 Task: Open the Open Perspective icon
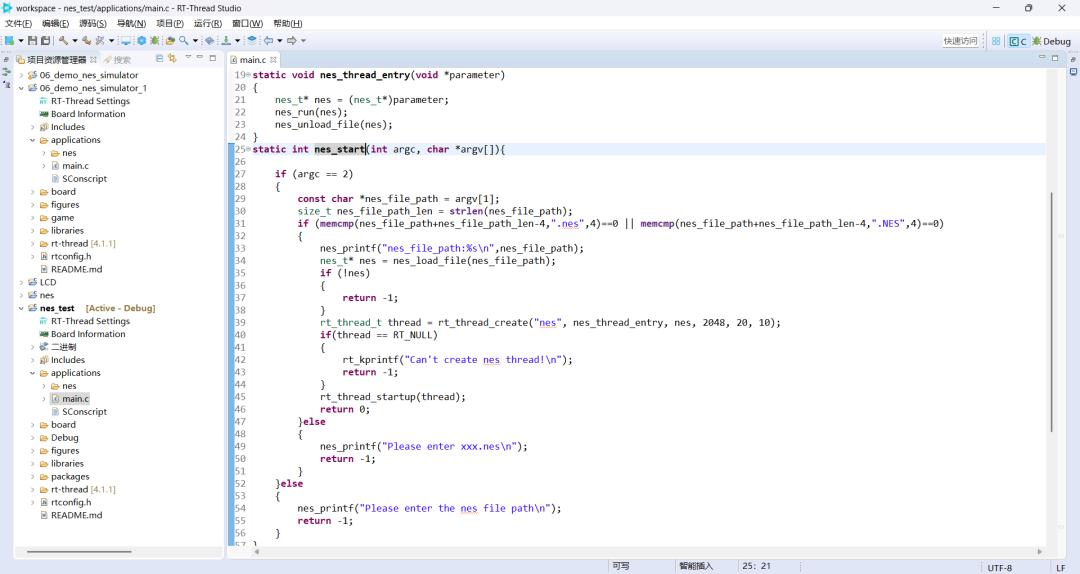point(996,41)
